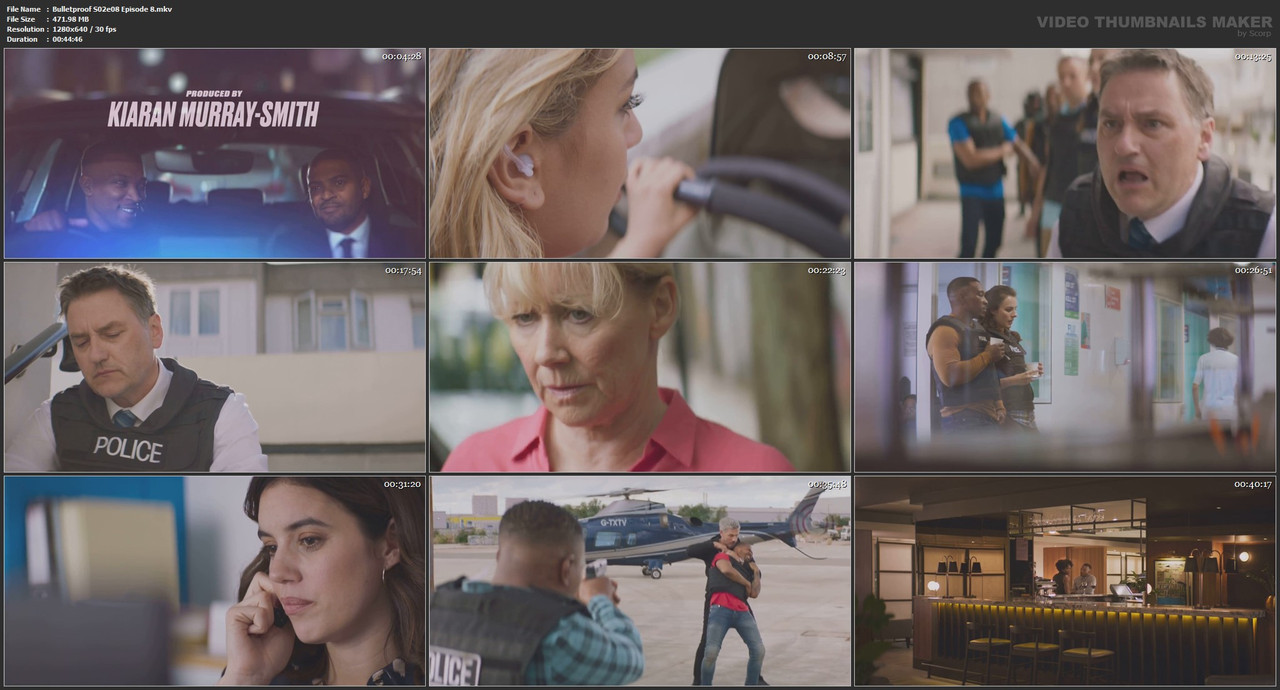Image resolution: width=1280 pixels, height=690 pixels.
Task: Open the thumbnail stamped 00:17:54
Action: point(215,367)
